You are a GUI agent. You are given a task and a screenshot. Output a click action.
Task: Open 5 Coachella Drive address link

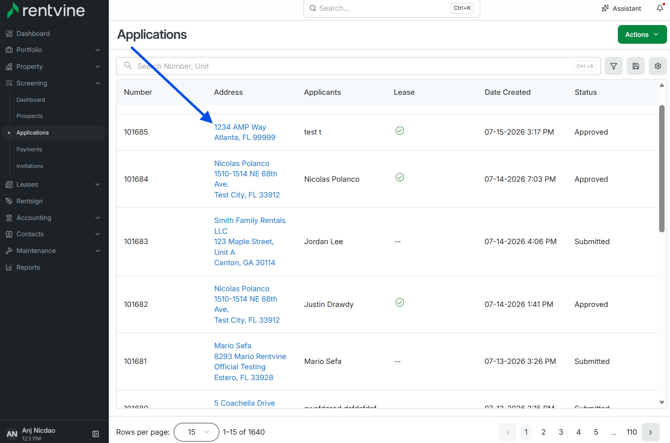(x=244, y=403)
